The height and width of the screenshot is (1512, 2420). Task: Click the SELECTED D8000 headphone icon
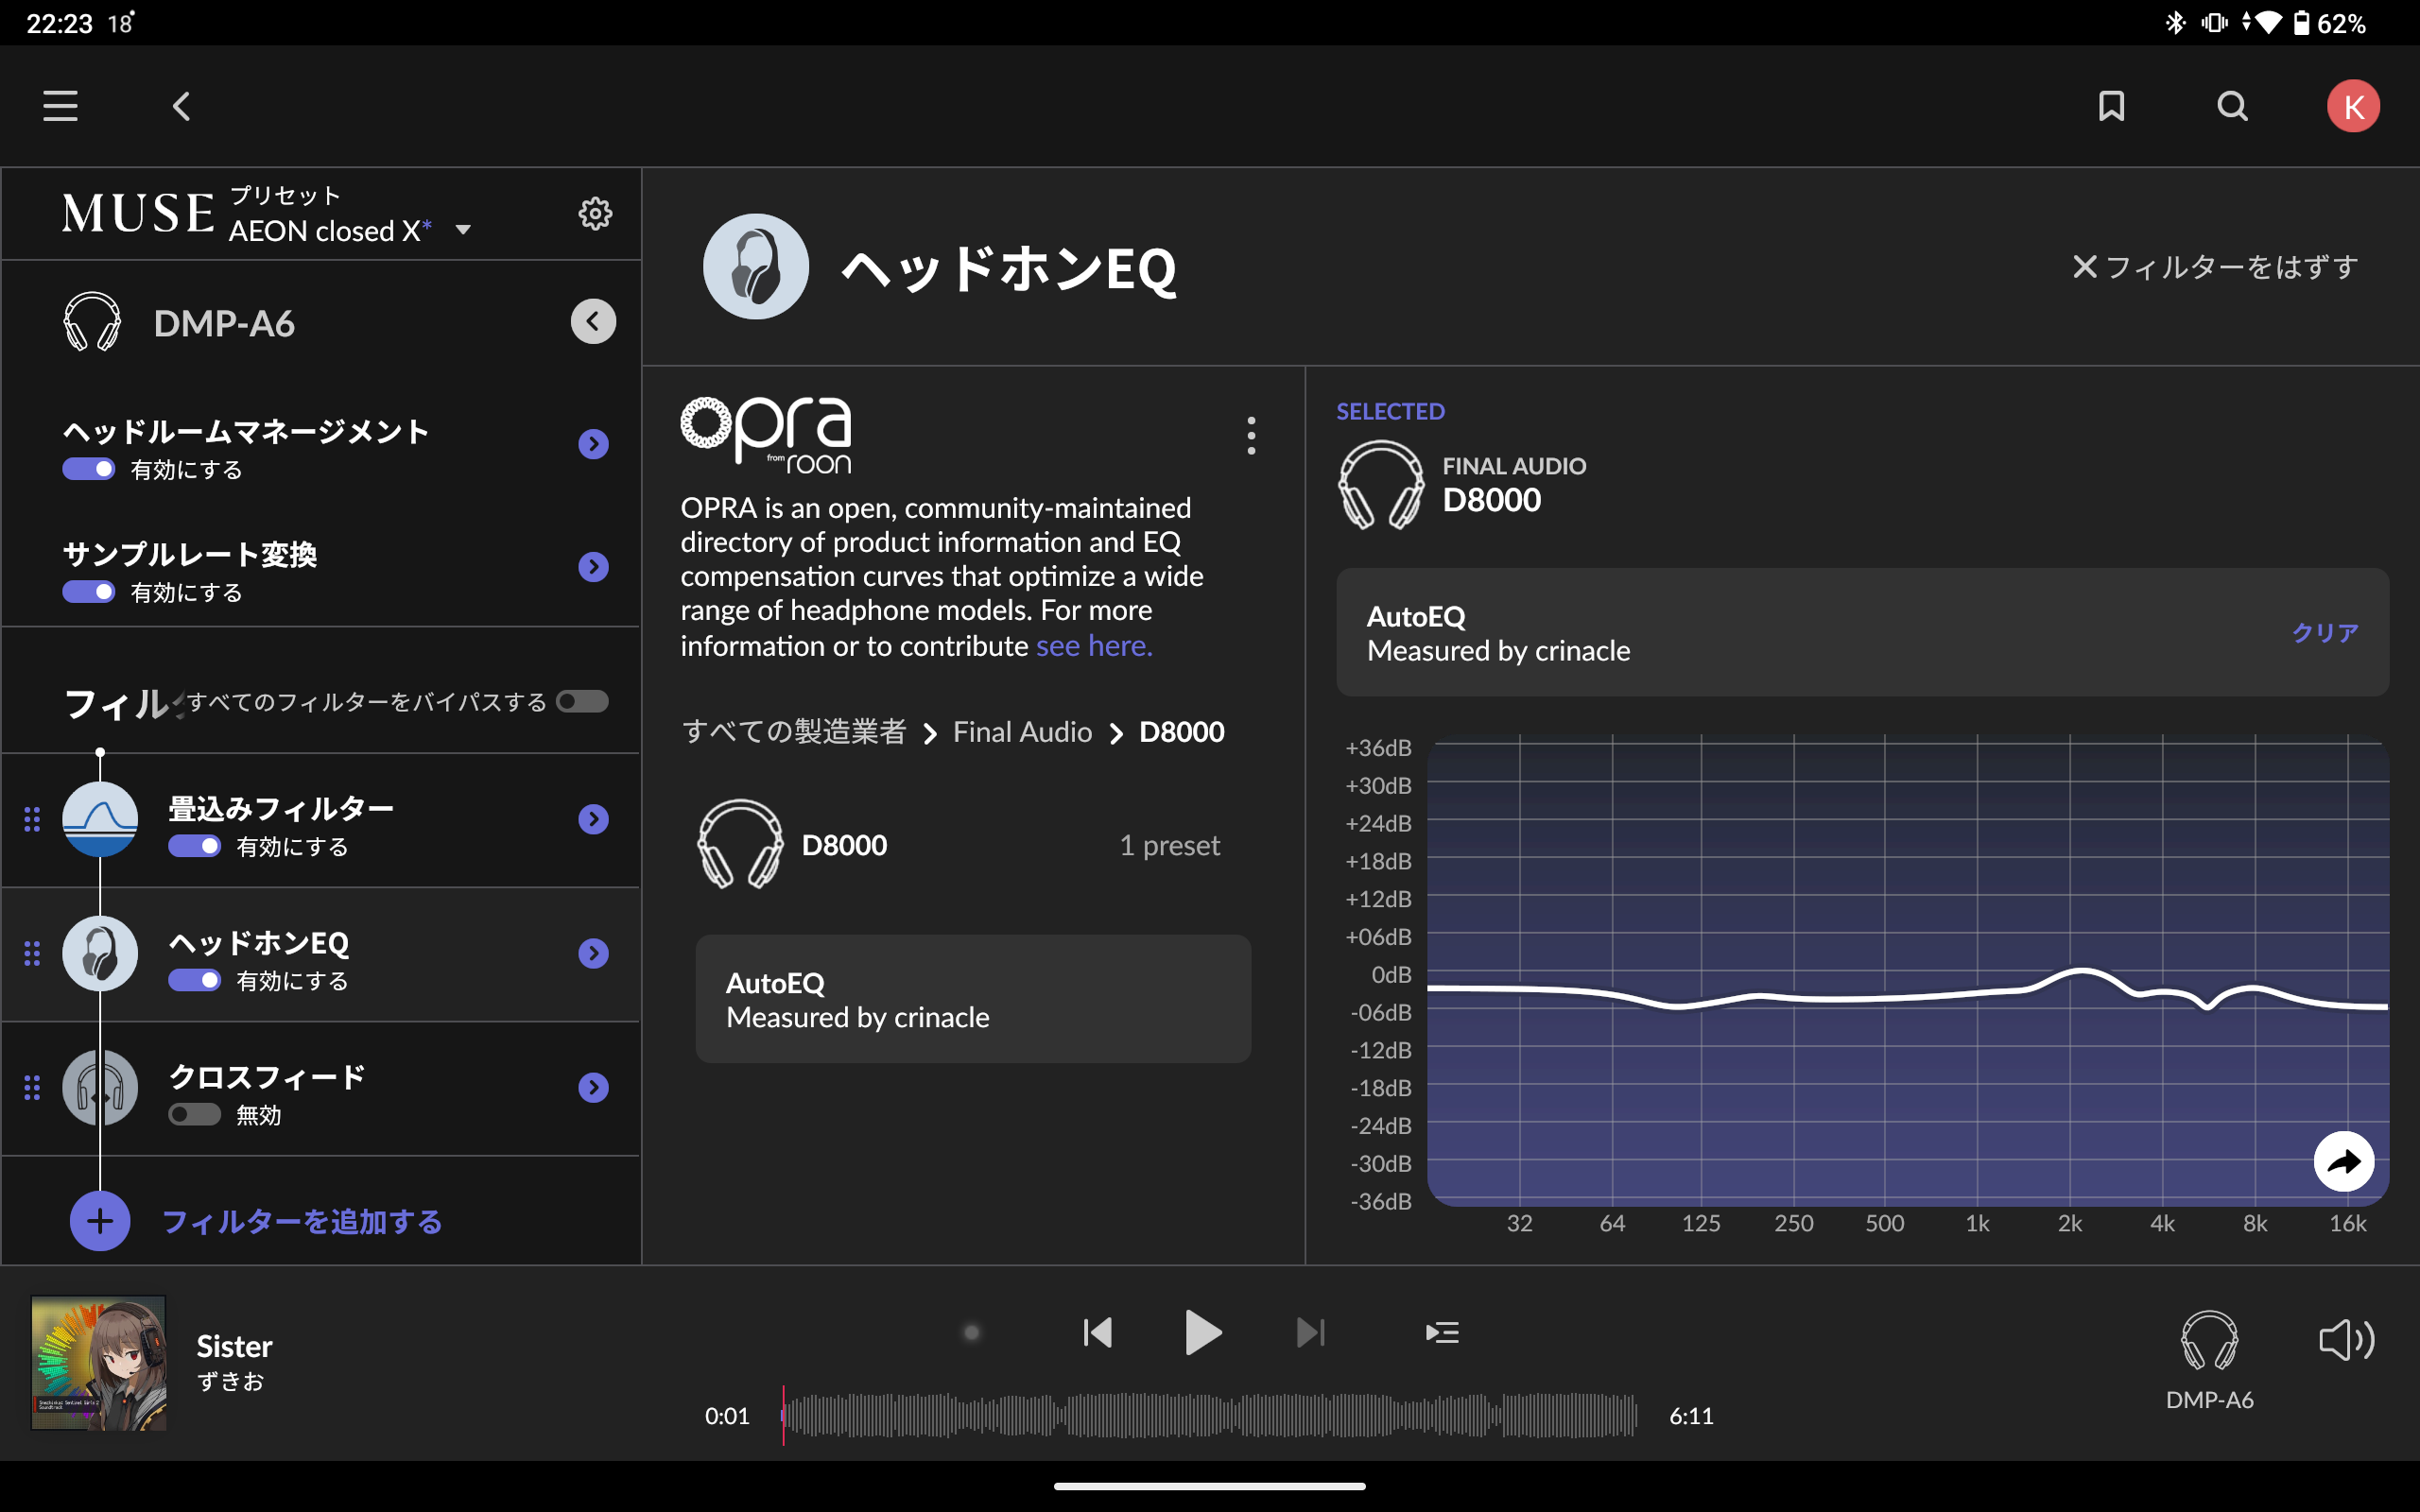coord(1380,484)
